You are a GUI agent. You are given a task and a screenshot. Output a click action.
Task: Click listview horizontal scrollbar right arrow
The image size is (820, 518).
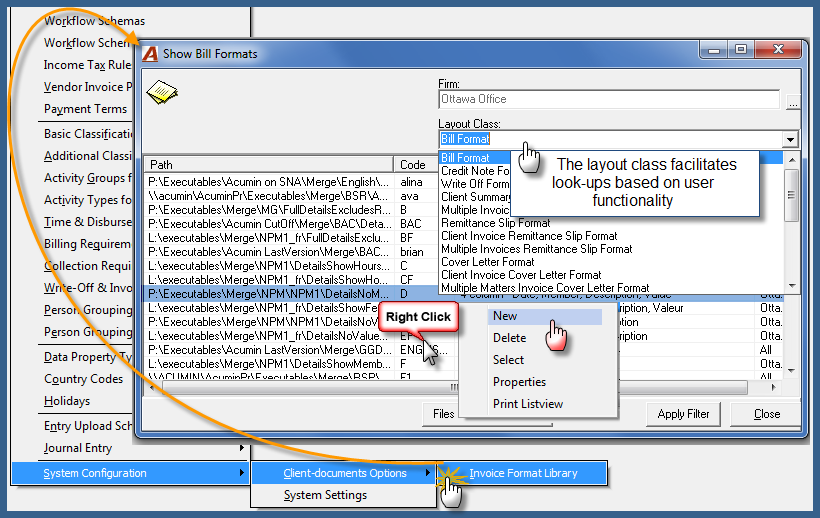[773, 387]
